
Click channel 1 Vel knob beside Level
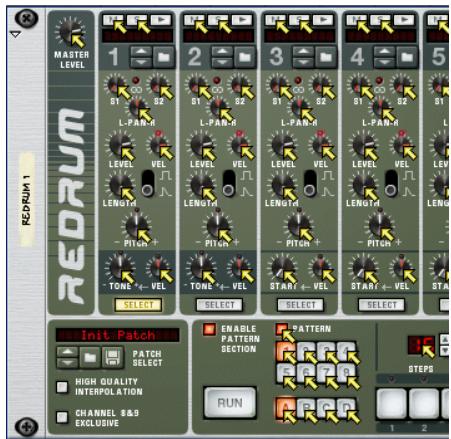[159, 144]
